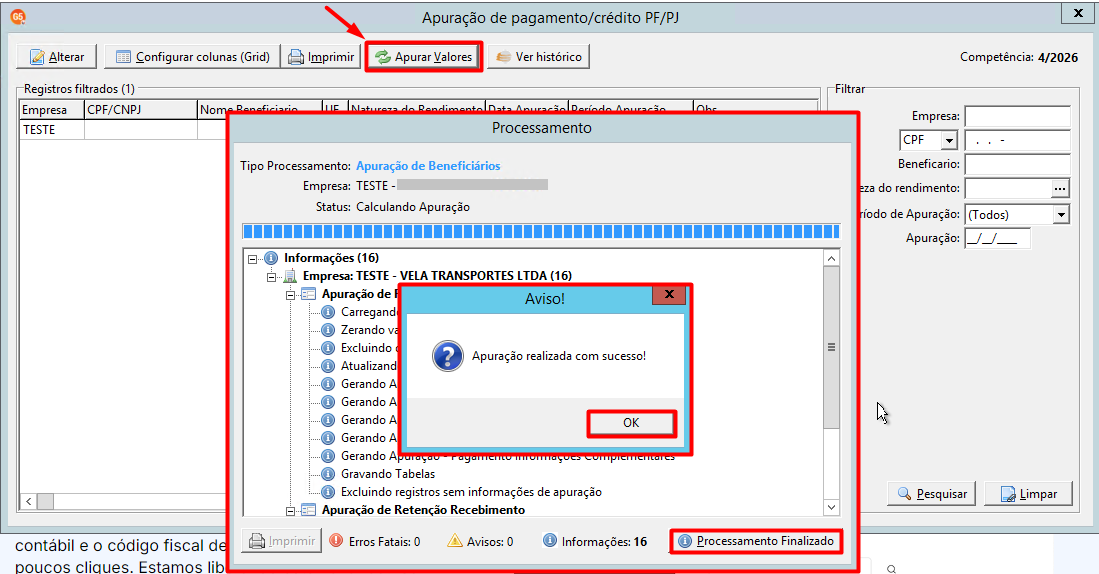Click info icon beside Excluindo registros sem informações
The image size is (1099, 574).
coord(328,493)
